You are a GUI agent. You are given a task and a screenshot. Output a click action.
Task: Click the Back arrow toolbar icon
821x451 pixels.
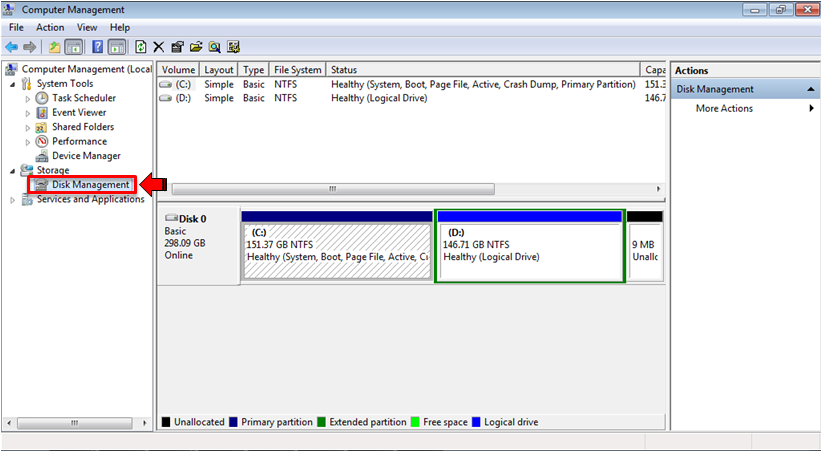click(x=11, y=47)
